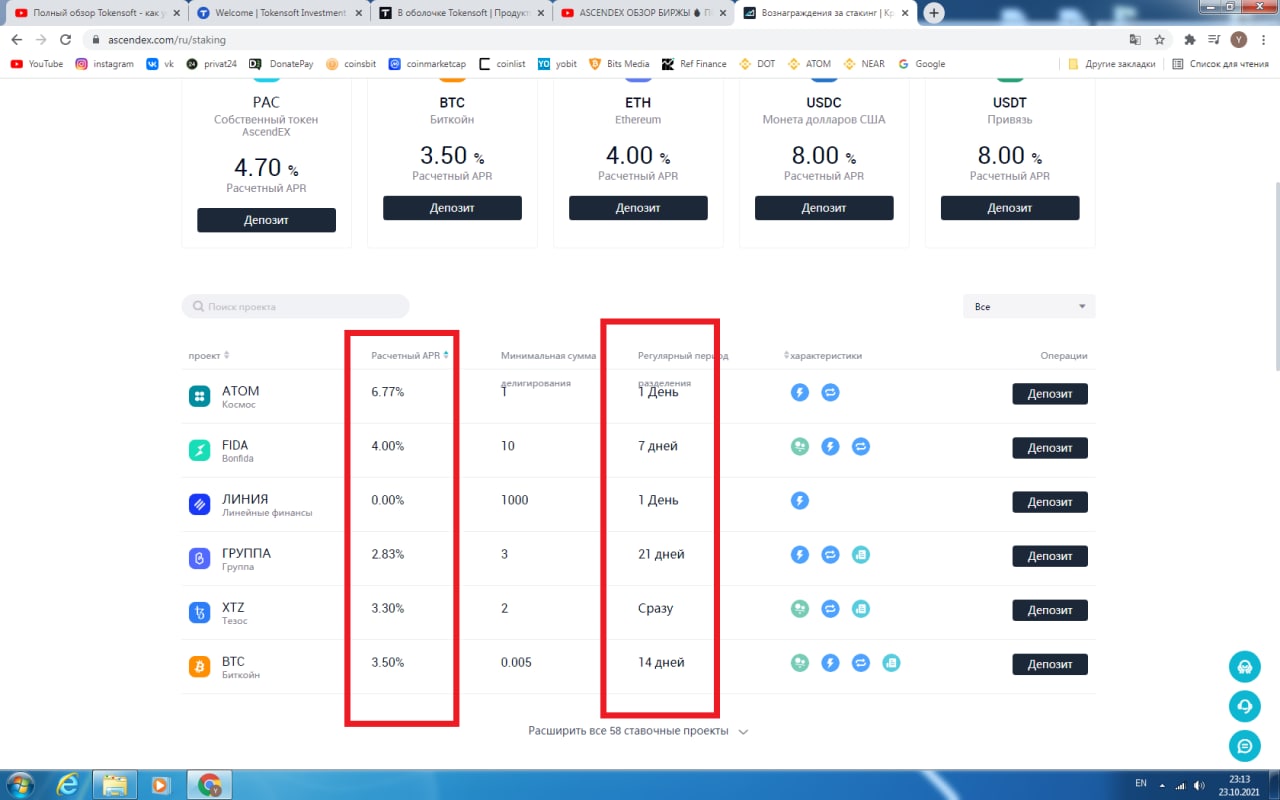
Task: Click the lightning icon in the FIDA row
Action: click(x=830, y=447)
